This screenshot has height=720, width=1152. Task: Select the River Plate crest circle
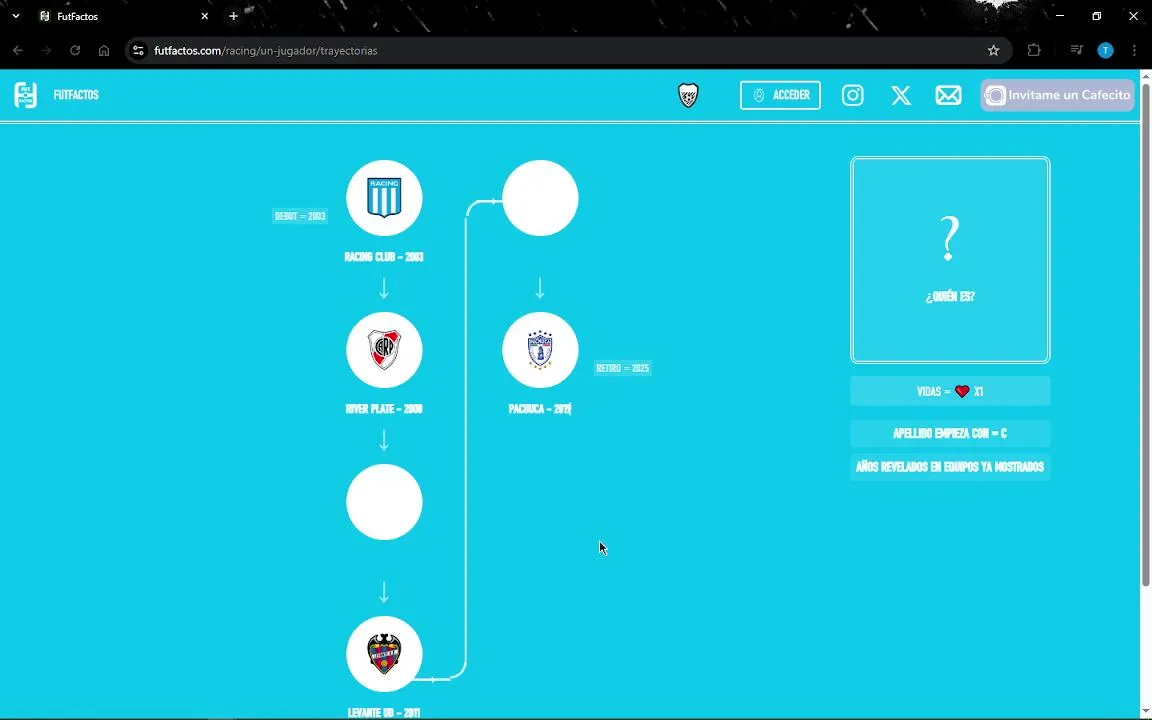384,350
